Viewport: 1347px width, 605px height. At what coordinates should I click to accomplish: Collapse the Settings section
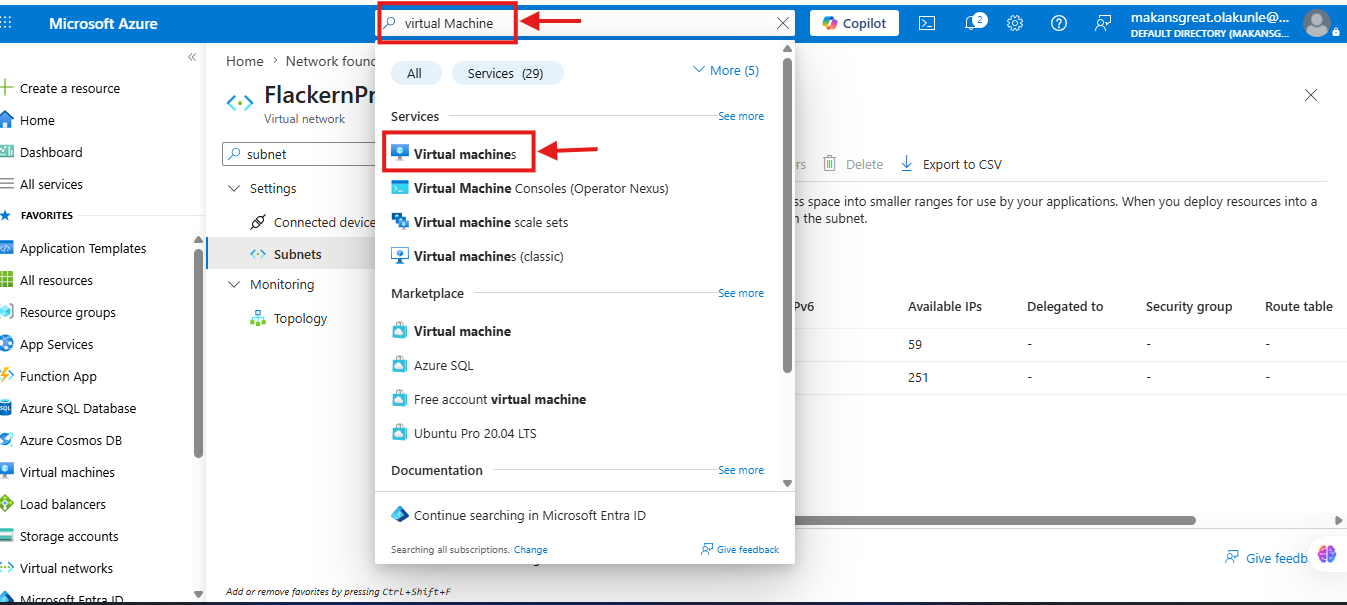[235, 189]
